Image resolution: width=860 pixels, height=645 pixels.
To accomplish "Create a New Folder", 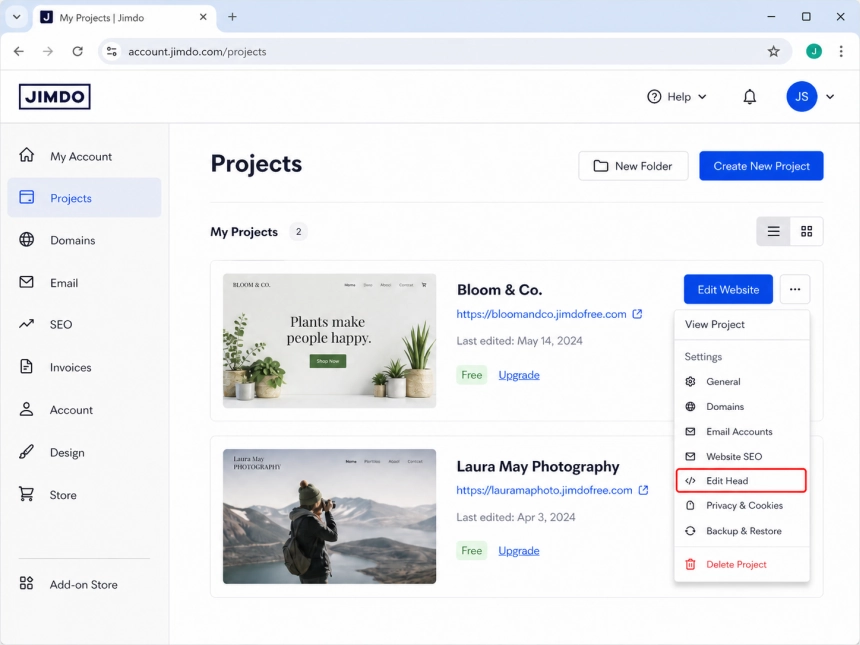I will pos(633,166).
